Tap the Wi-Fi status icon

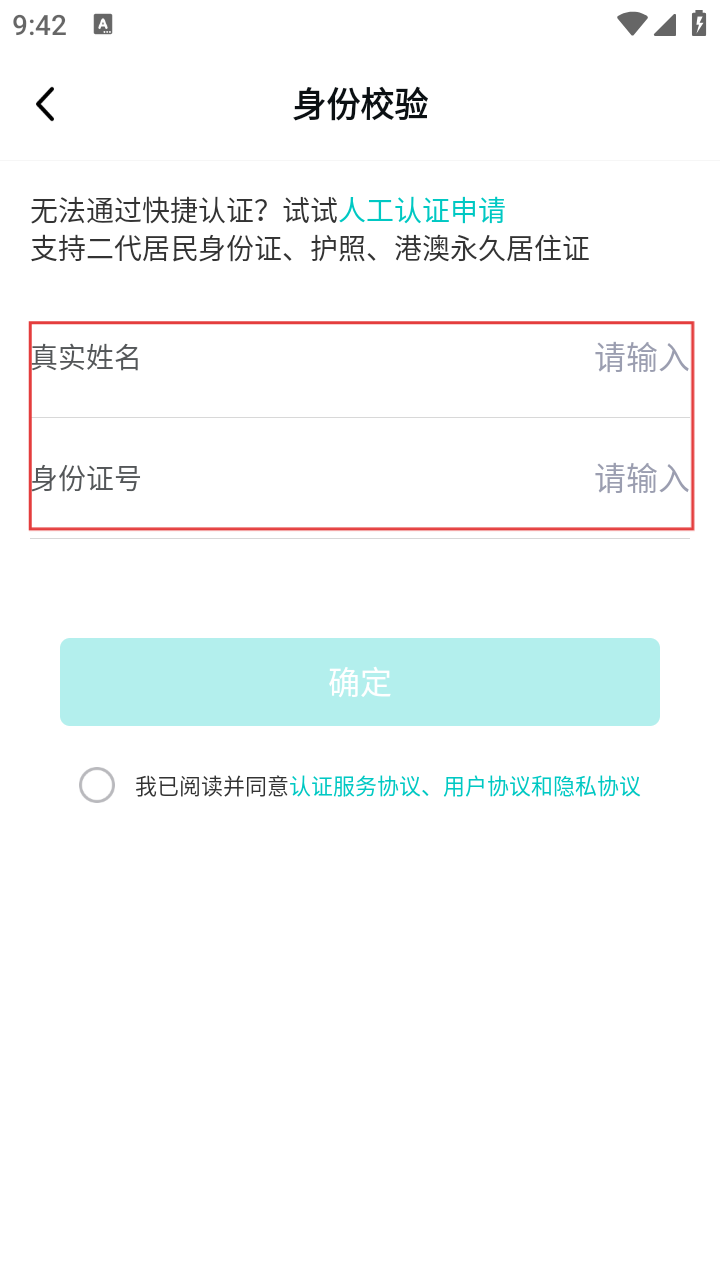632,24
